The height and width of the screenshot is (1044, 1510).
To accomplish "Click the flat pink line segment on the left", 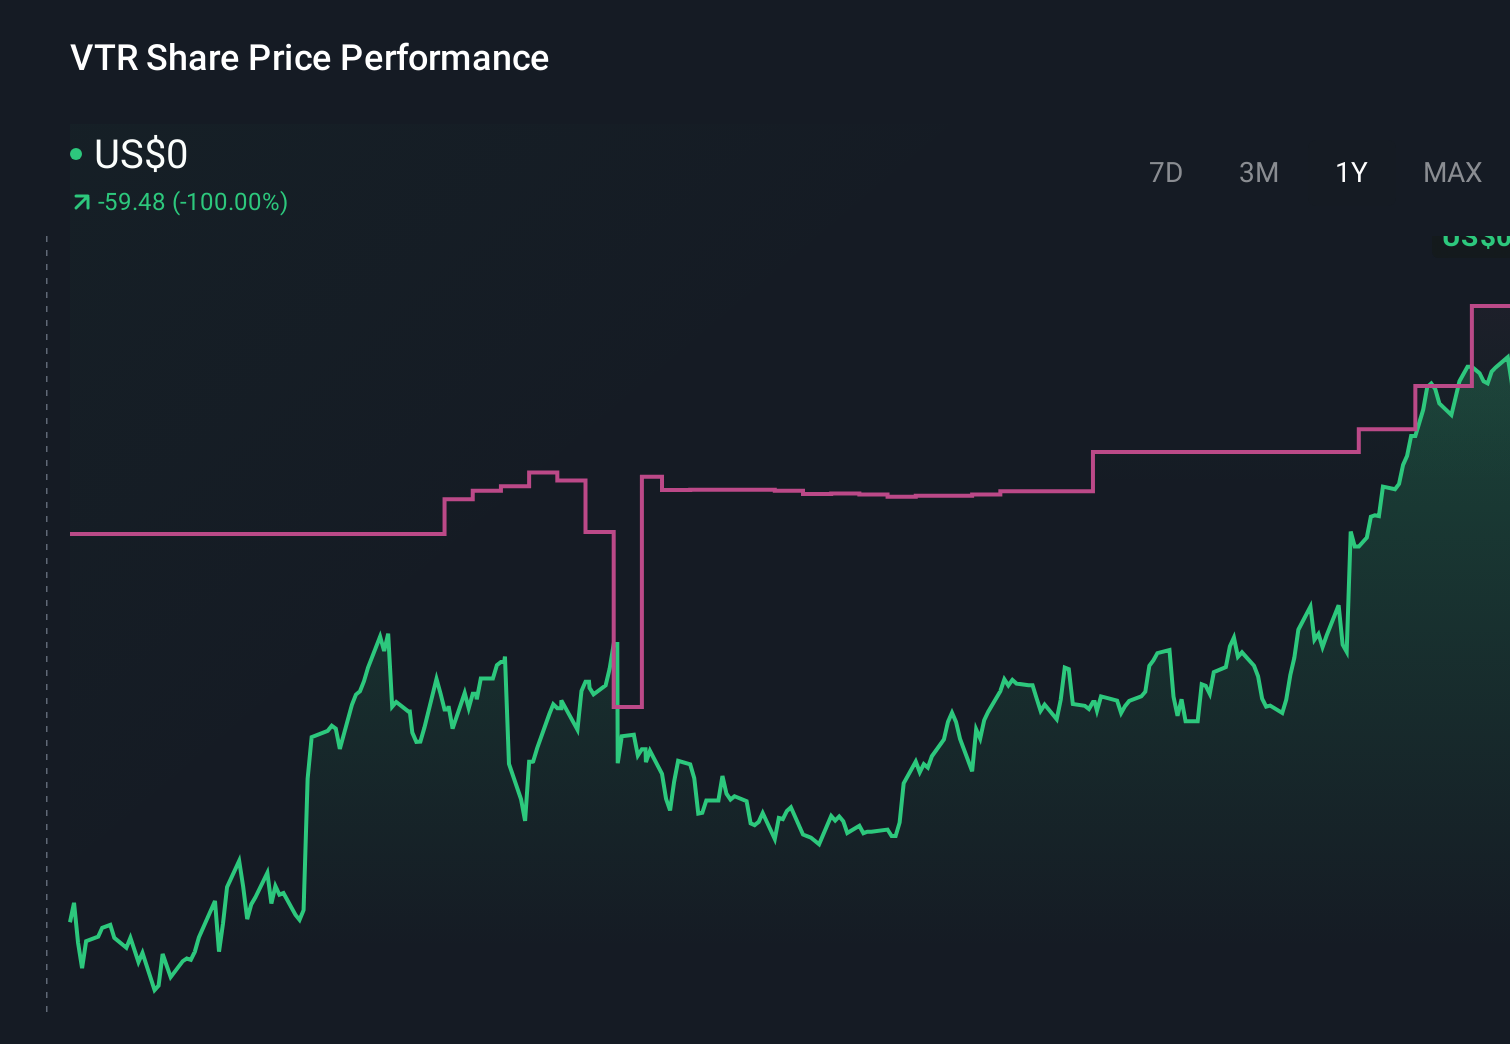I will point(250,535).
